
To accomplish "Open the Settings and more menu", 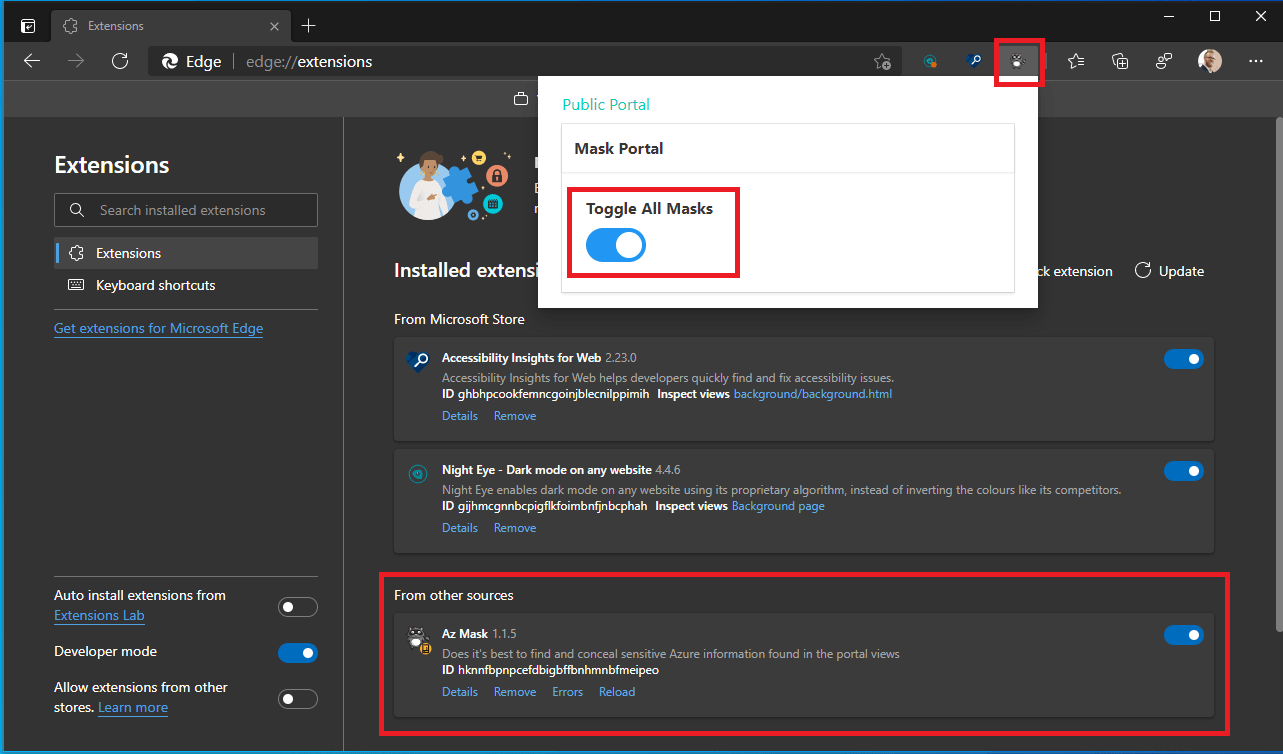I will [1255, 61].
